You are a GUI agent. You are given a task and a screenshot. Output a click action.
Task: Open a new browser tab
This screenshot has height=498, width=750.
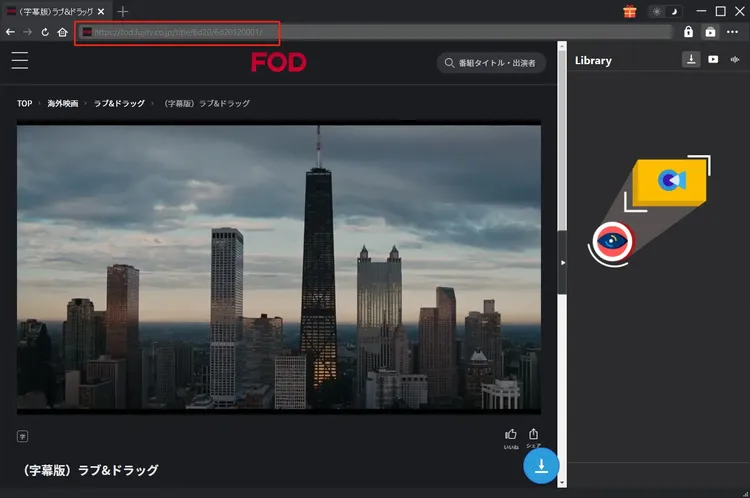click(123, 11)
